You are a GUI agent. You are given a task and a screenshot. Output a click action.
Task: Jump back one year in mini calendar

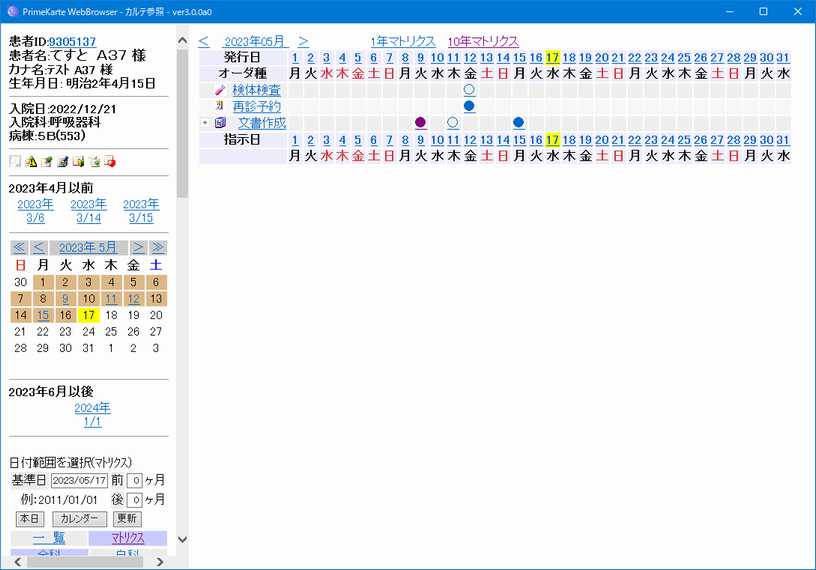(x=19, y=247)
